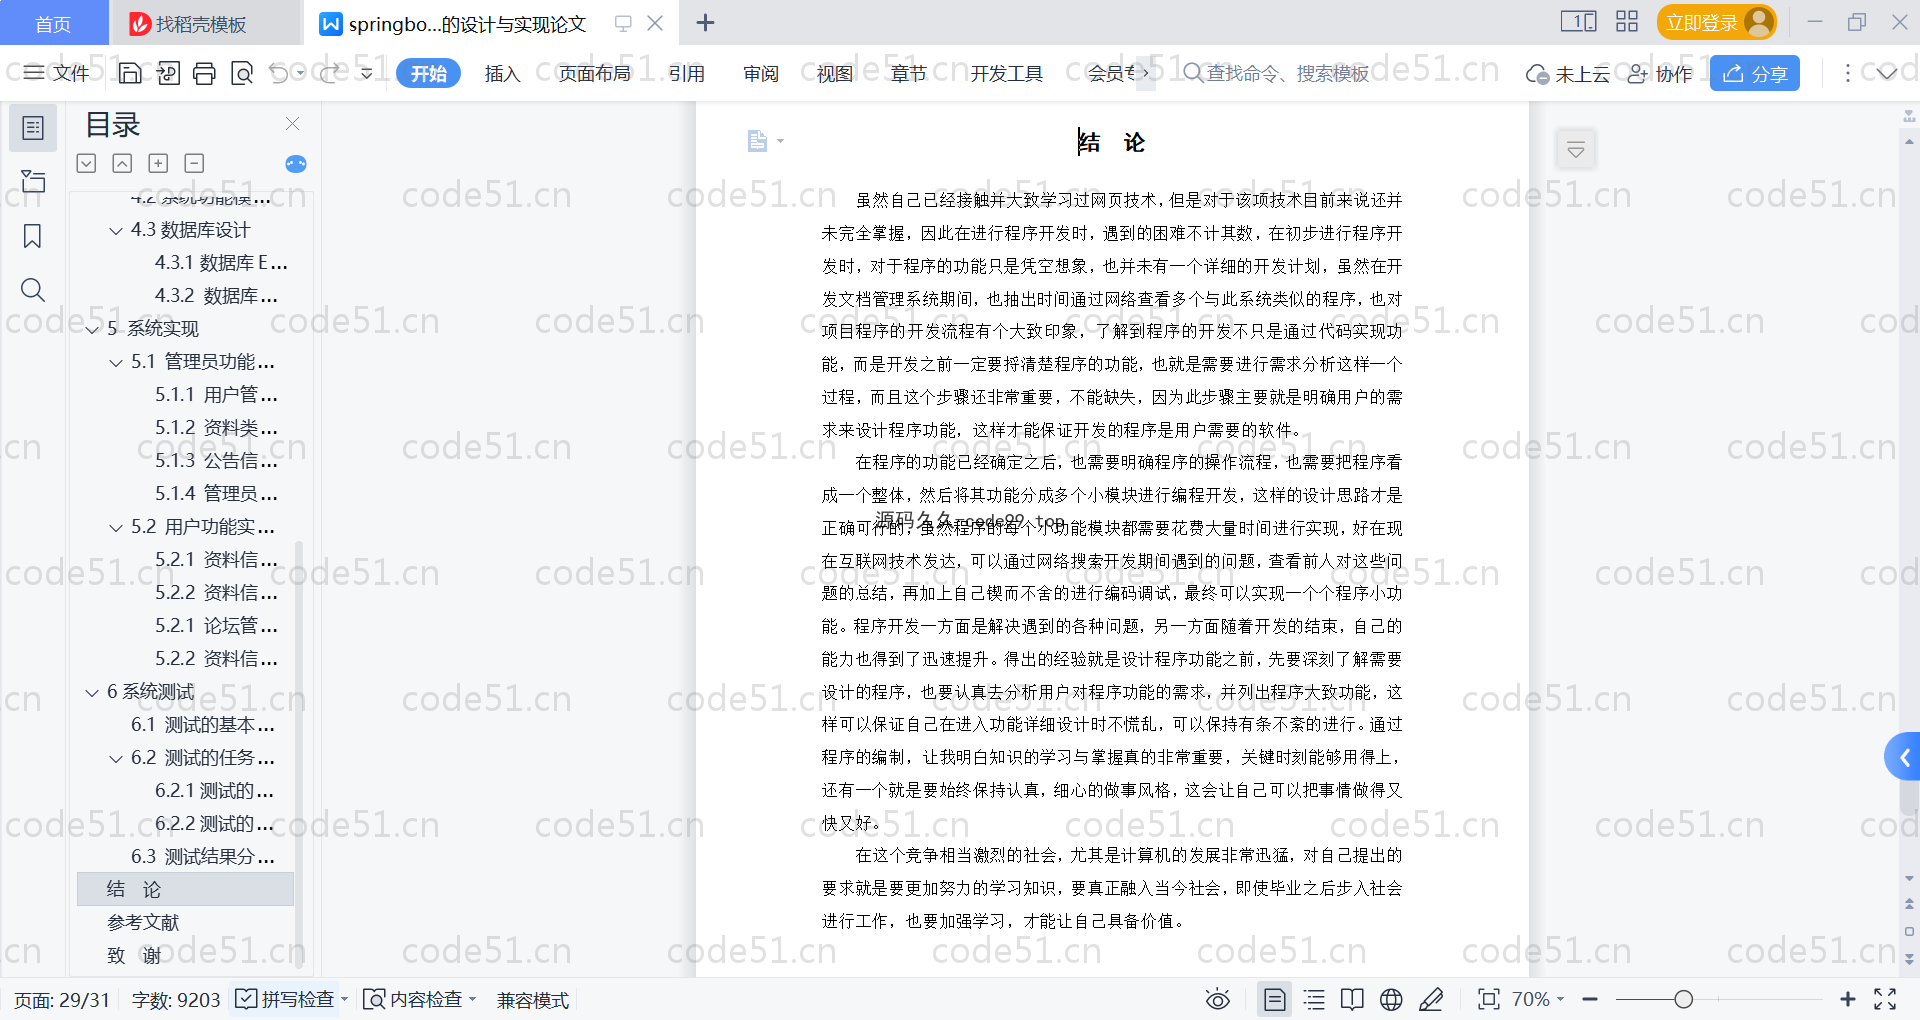Open the quick access toolbar dropdown arrow
The image size is (1920, 1020).
point(367,73)
